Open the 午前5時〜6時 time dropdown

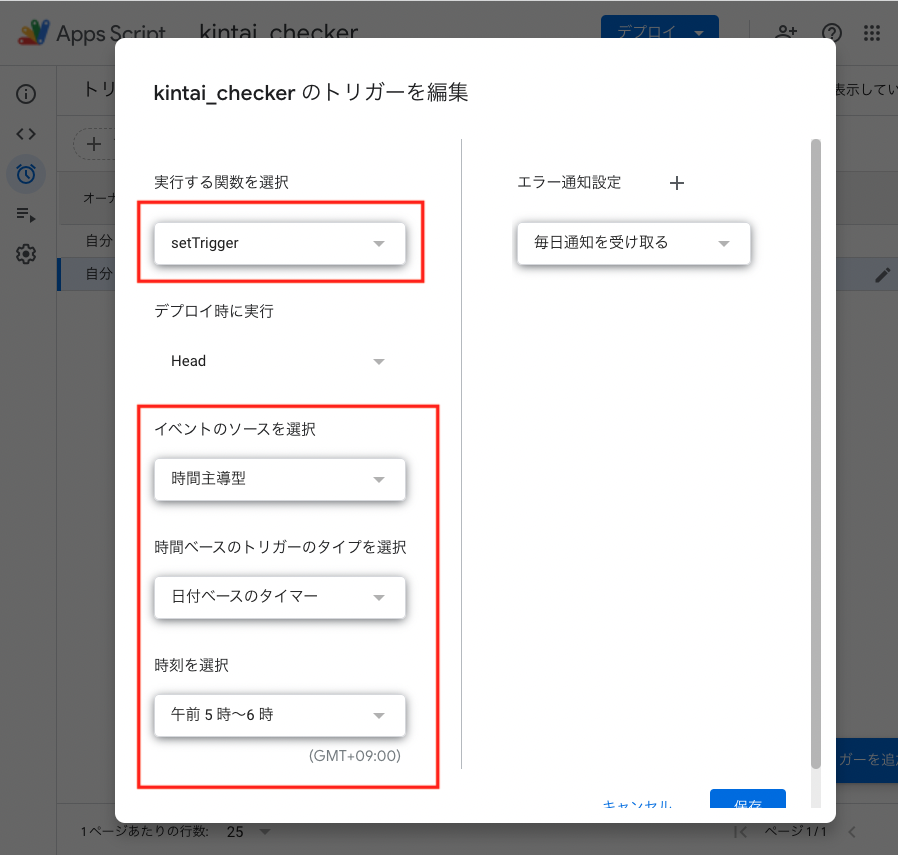pyautogui.click(x=280, y=715)
